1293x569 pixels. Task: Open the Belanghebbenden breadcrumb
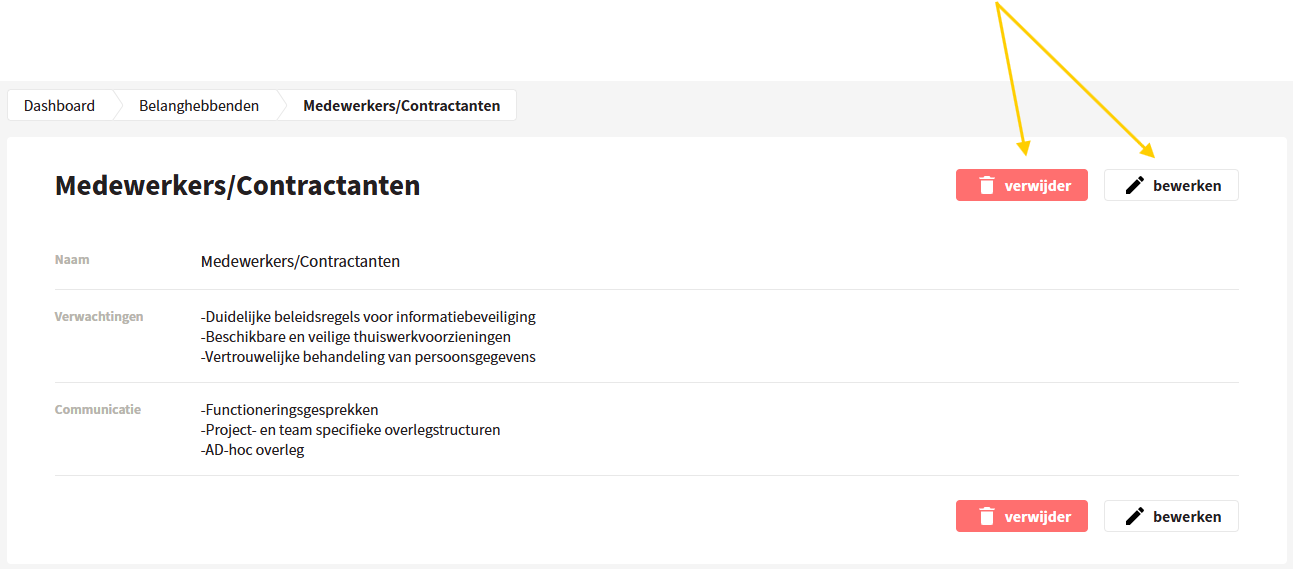pyautogui.click(x=199, y=105)
